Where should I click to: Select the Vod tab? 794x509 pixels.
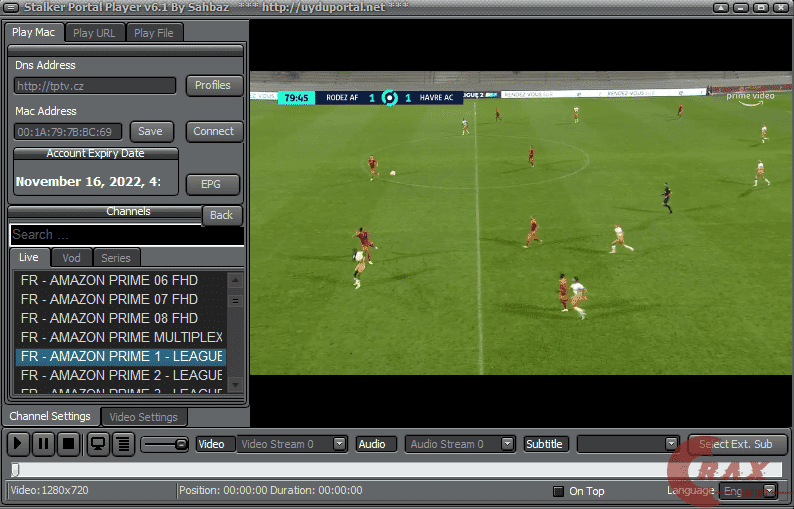tap(71, 258)
